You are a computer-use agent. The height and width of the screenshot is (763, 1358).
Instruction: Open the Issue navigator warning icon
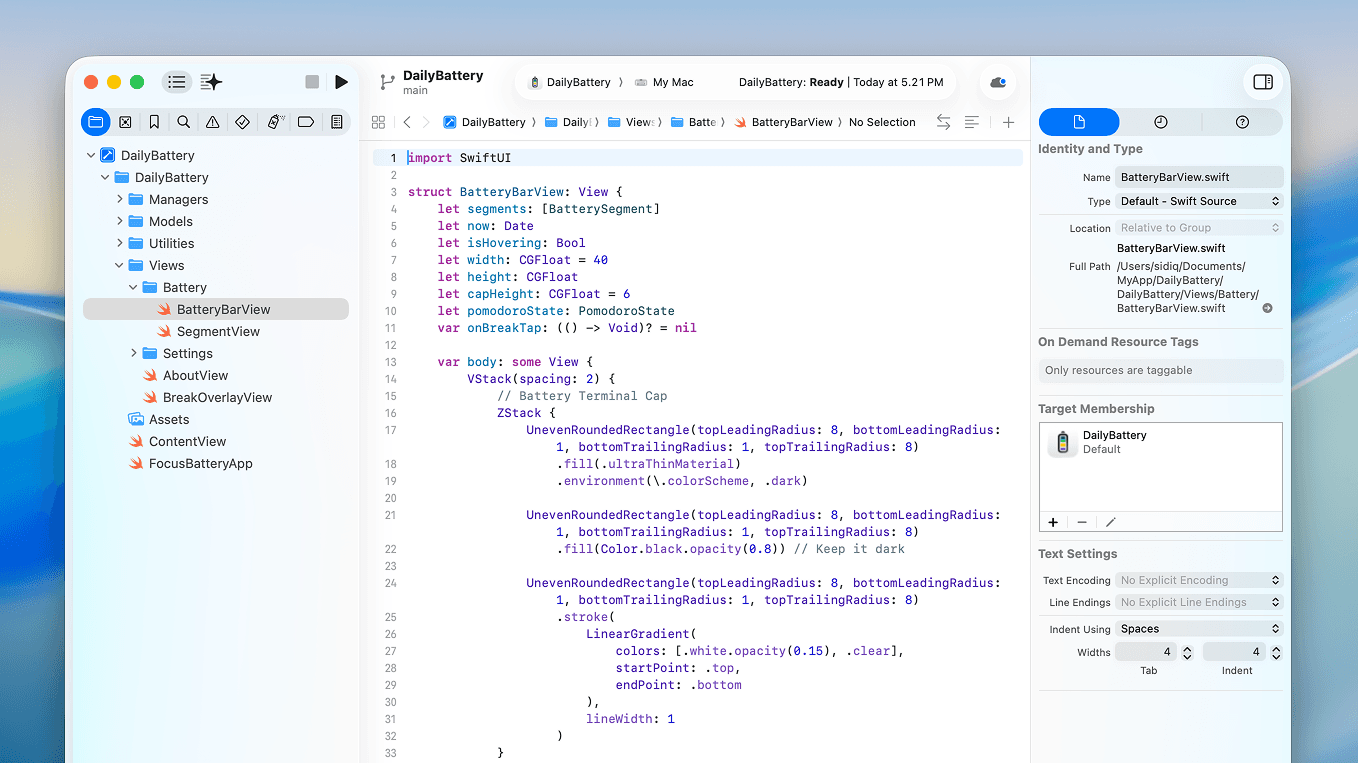[213, 122]
